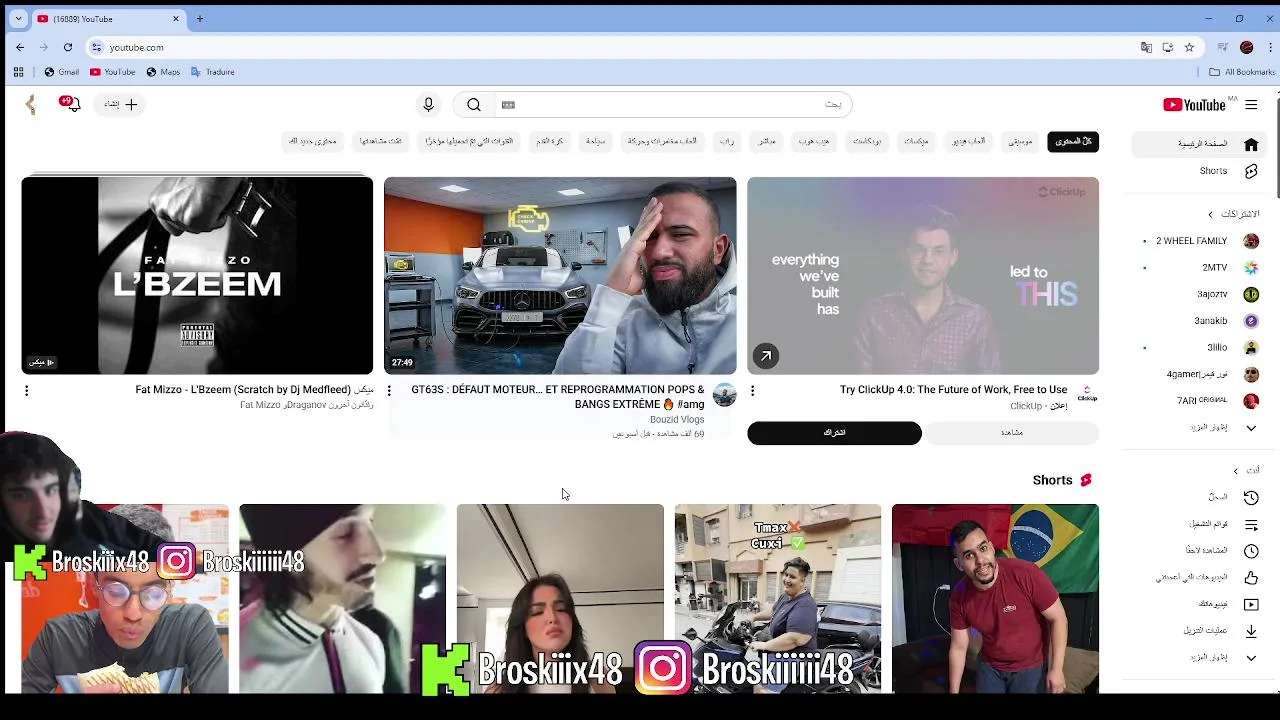Open the Traduire bookmark
1280x720 pixels.
[x=213, y=72]
